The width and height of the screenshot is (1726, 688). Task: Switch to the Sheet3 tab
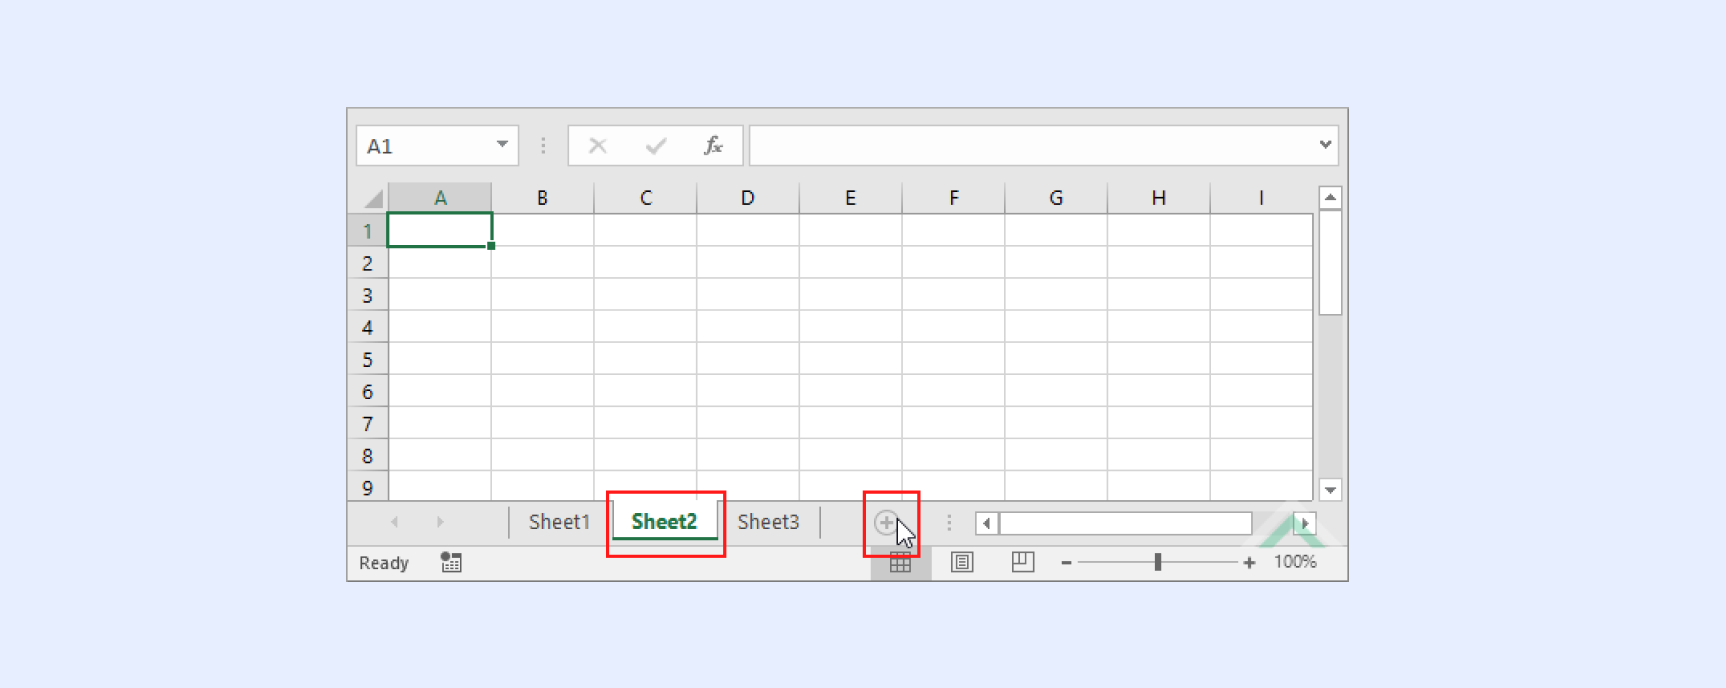(x=768, y=522)
